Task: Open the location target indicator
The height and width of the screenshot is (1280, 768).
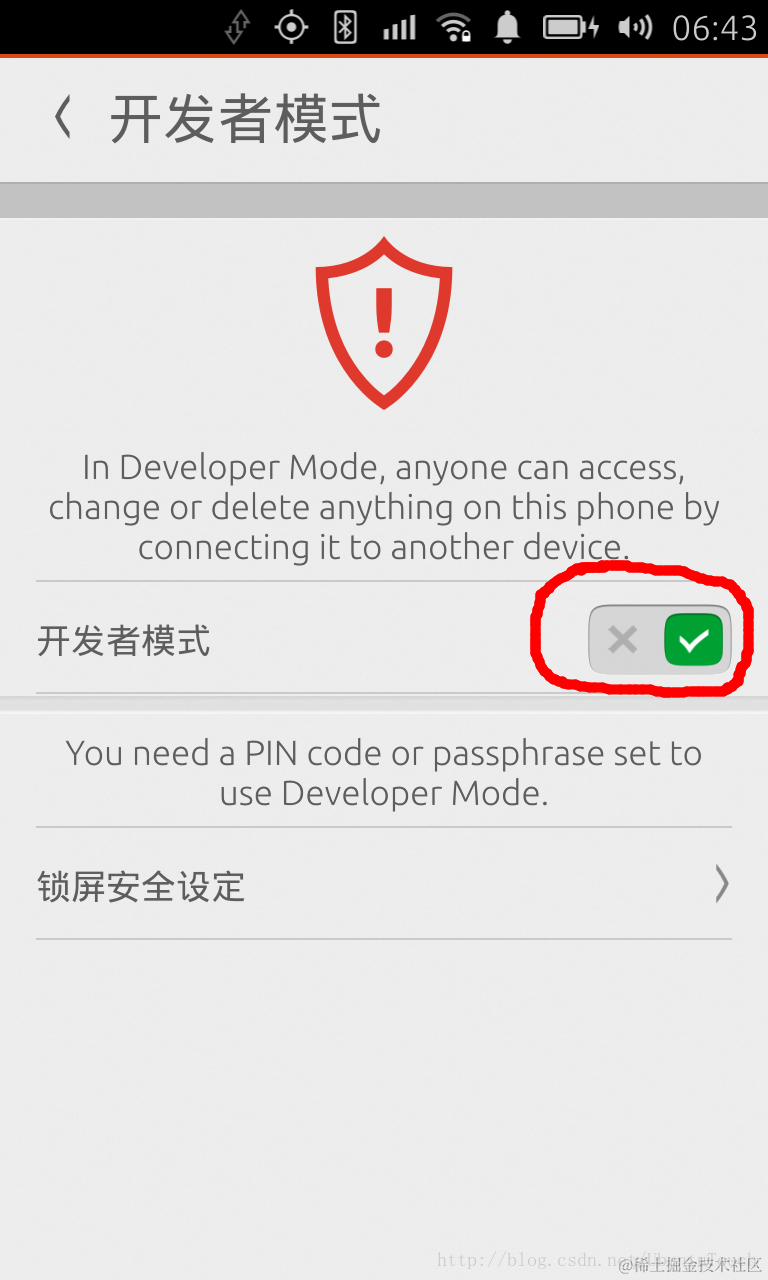Action: click(x=291, y=27)
